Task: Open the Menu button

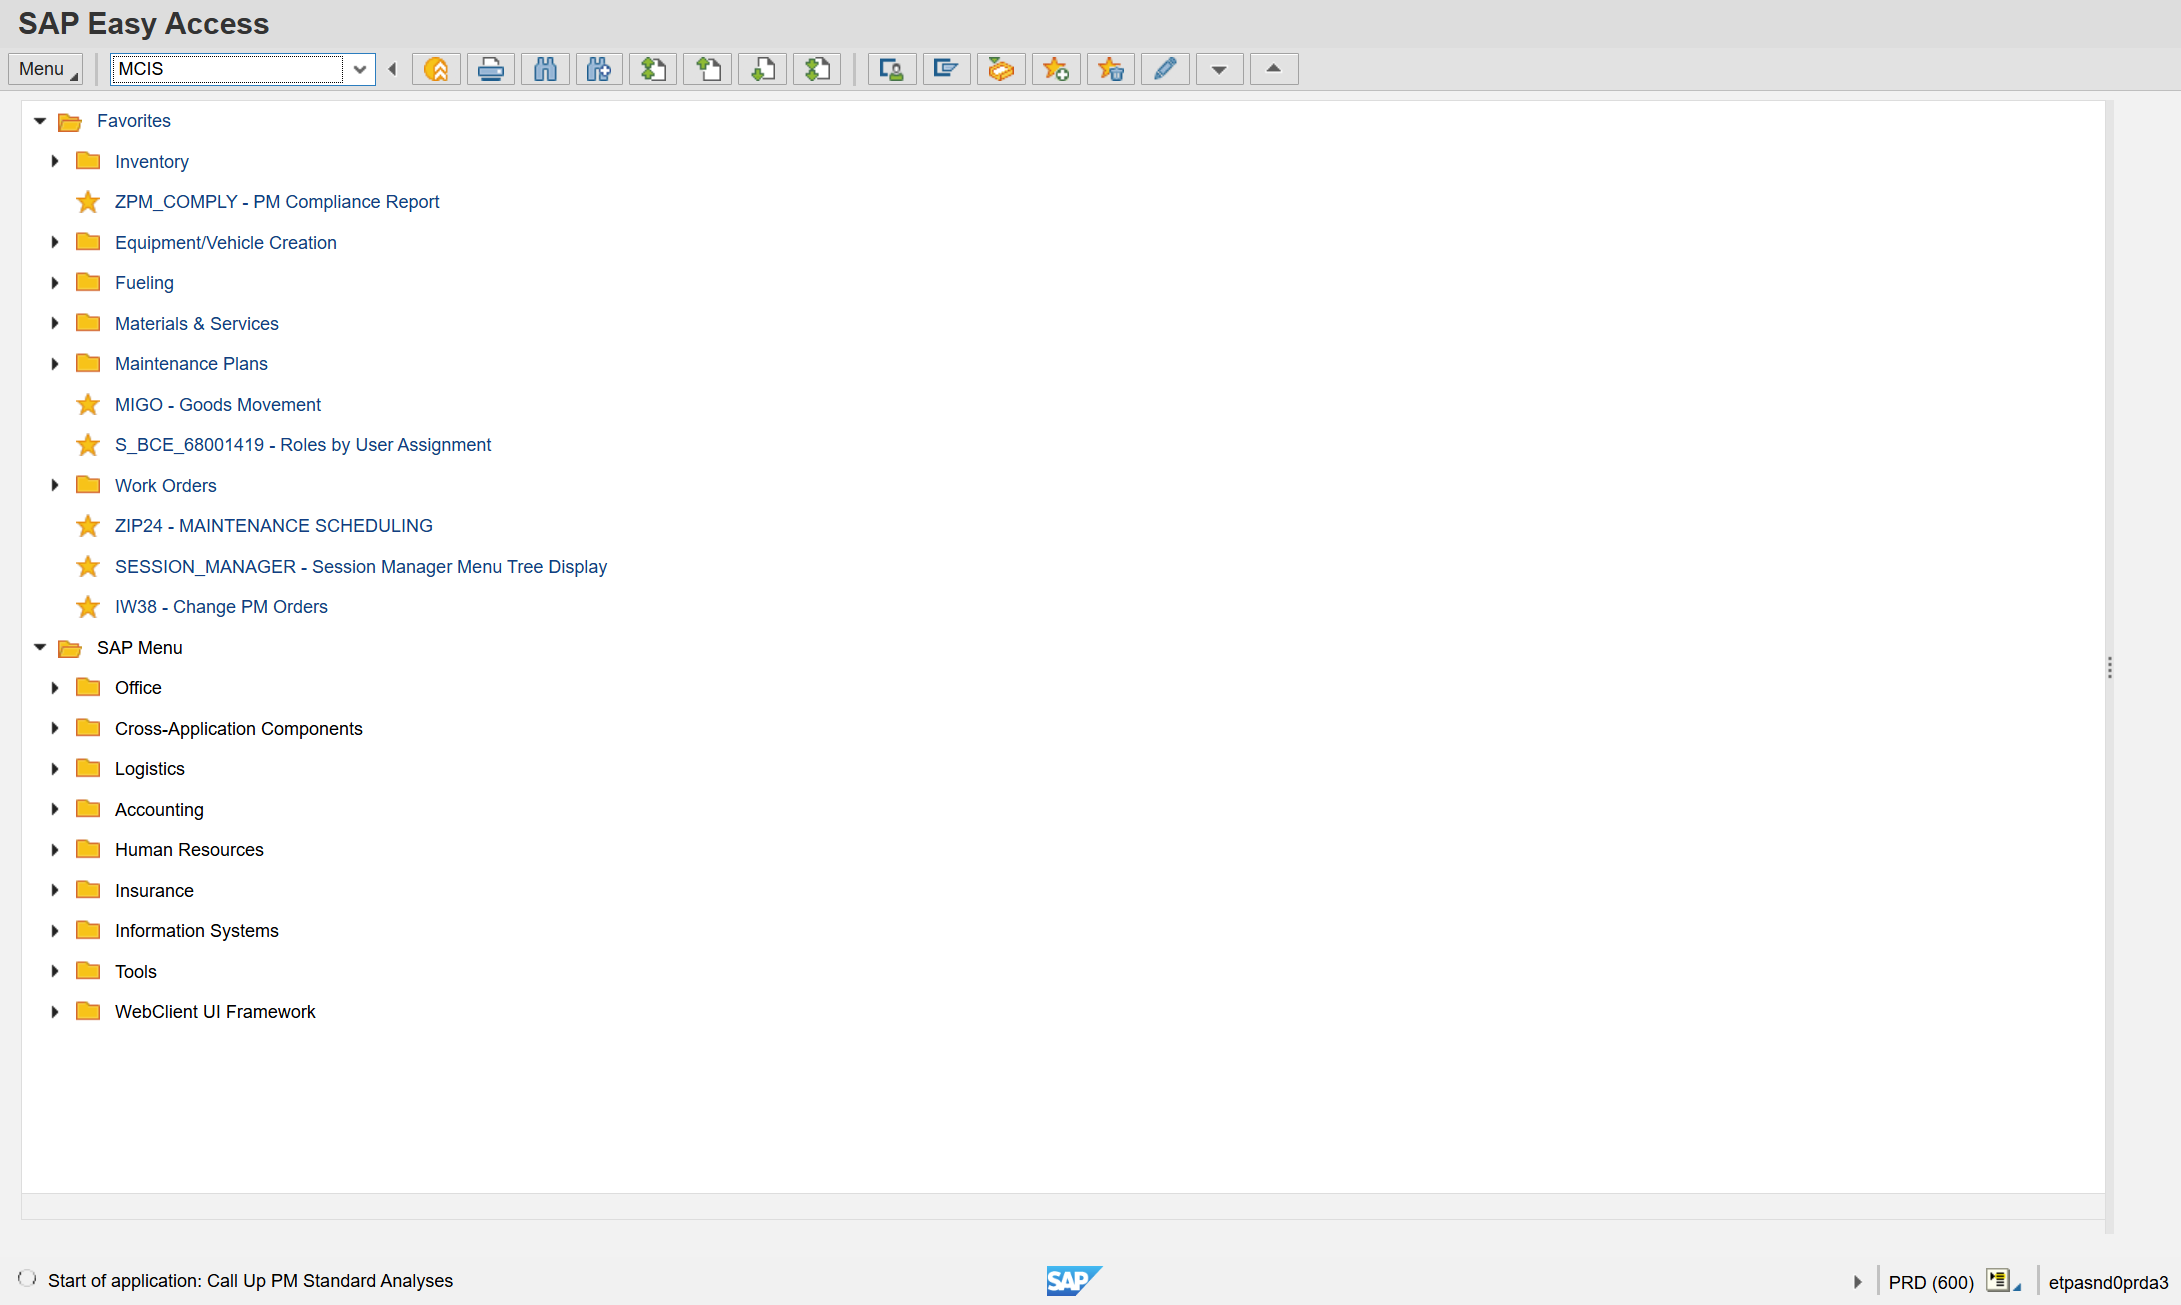Action: tap(46, 69)
